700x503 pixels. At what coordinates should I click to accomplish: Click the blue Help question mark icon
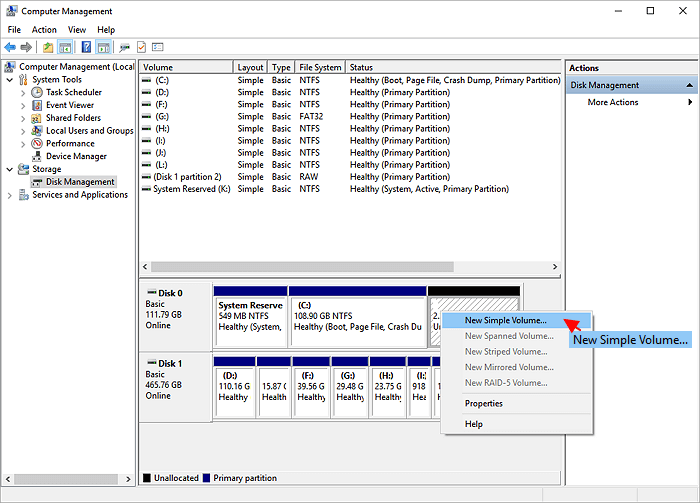[x=87, y=47]
